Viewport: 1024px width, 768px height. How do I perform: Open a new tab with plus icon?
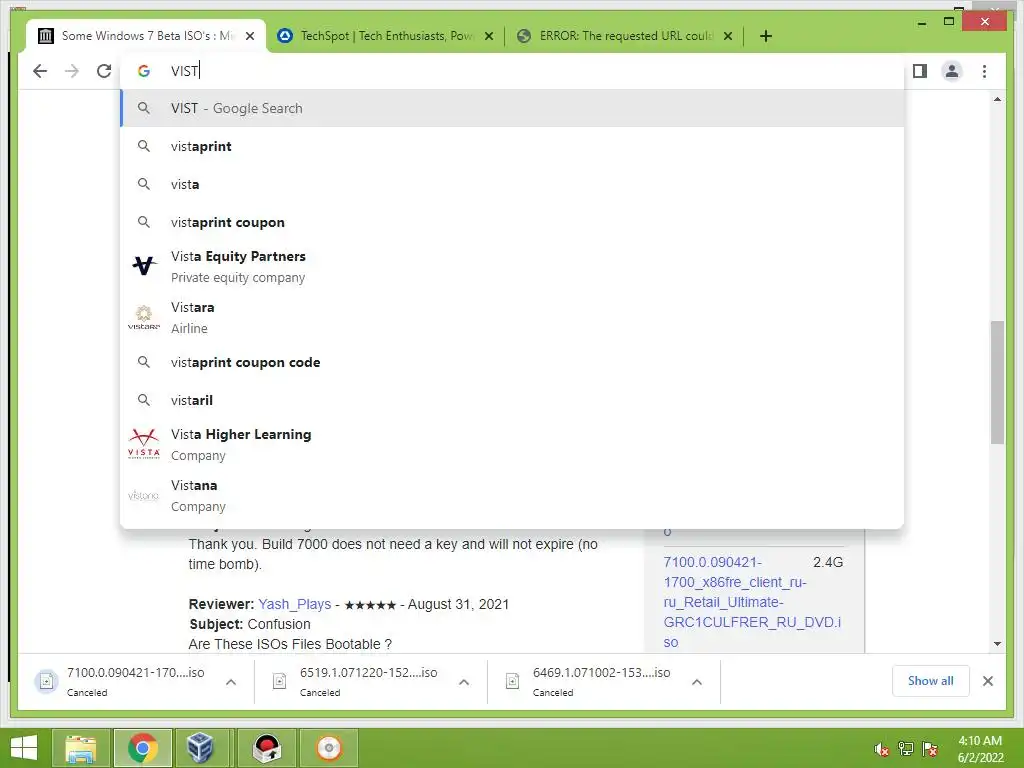point(766,36)
